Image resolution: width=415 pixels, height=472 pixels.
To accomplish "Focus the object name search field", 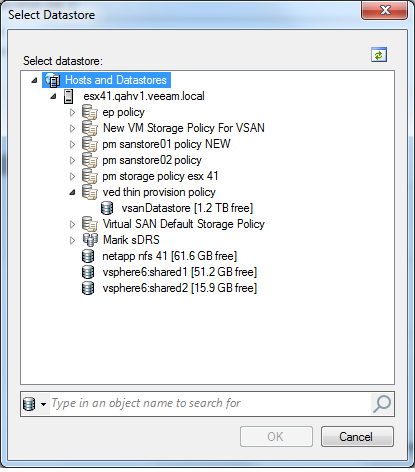I will point(210,404).
